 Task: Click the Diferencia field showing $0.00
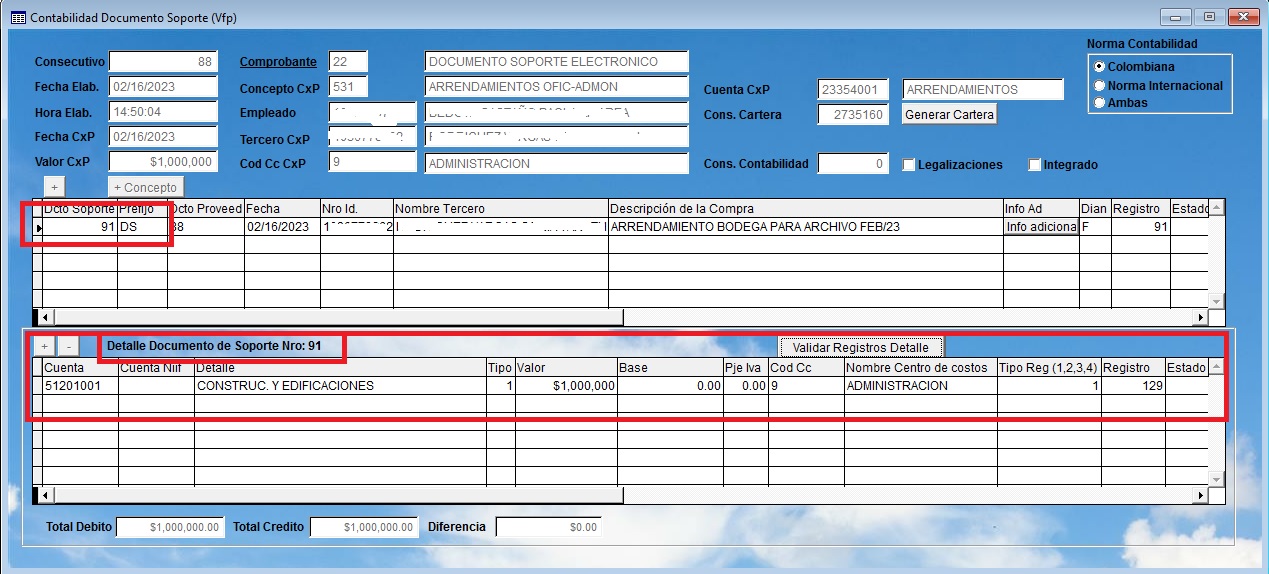549,527
